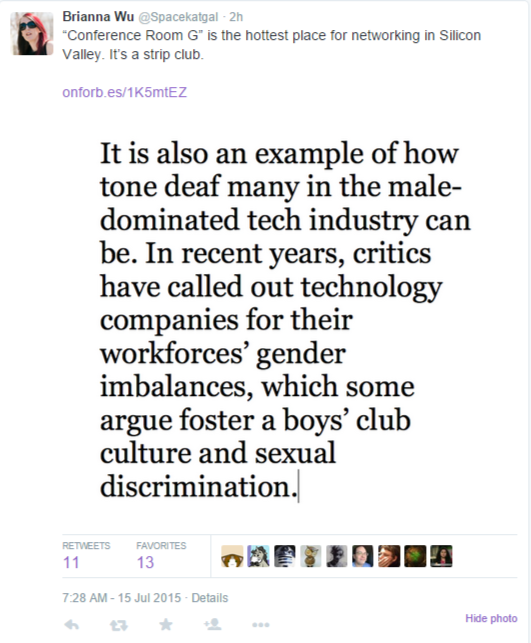
Task: Open tweet Details link
Action: [210, 597]
